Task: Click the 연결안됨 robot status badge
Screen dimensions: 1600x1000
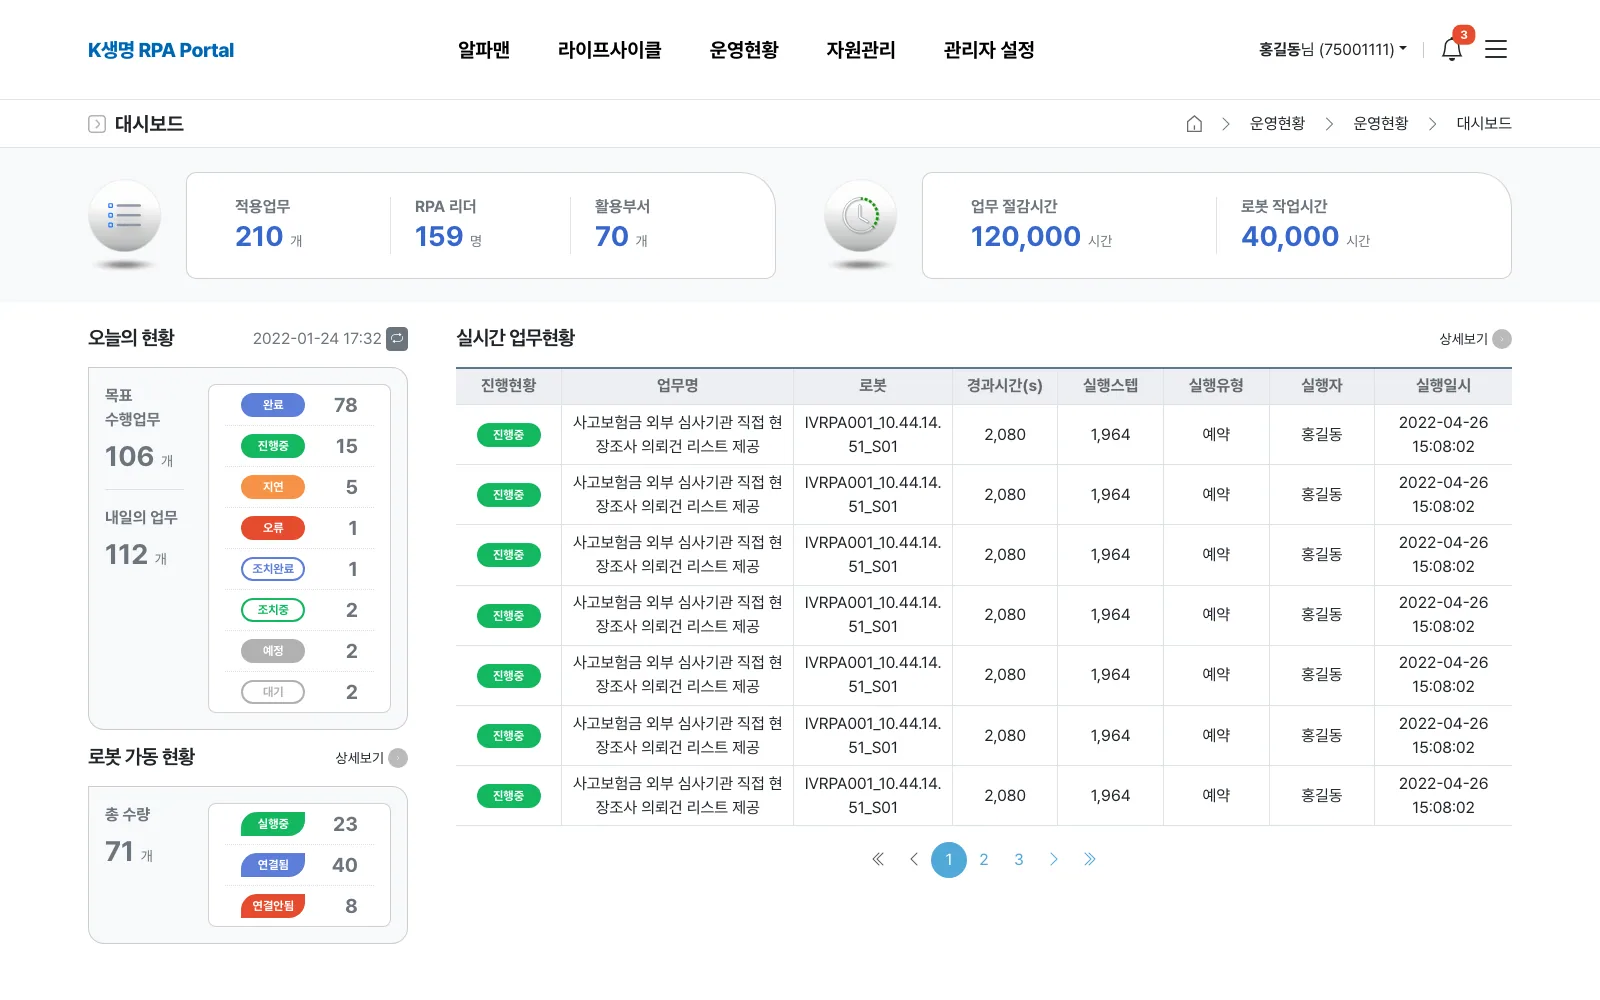Action: [x=273, y=906]
